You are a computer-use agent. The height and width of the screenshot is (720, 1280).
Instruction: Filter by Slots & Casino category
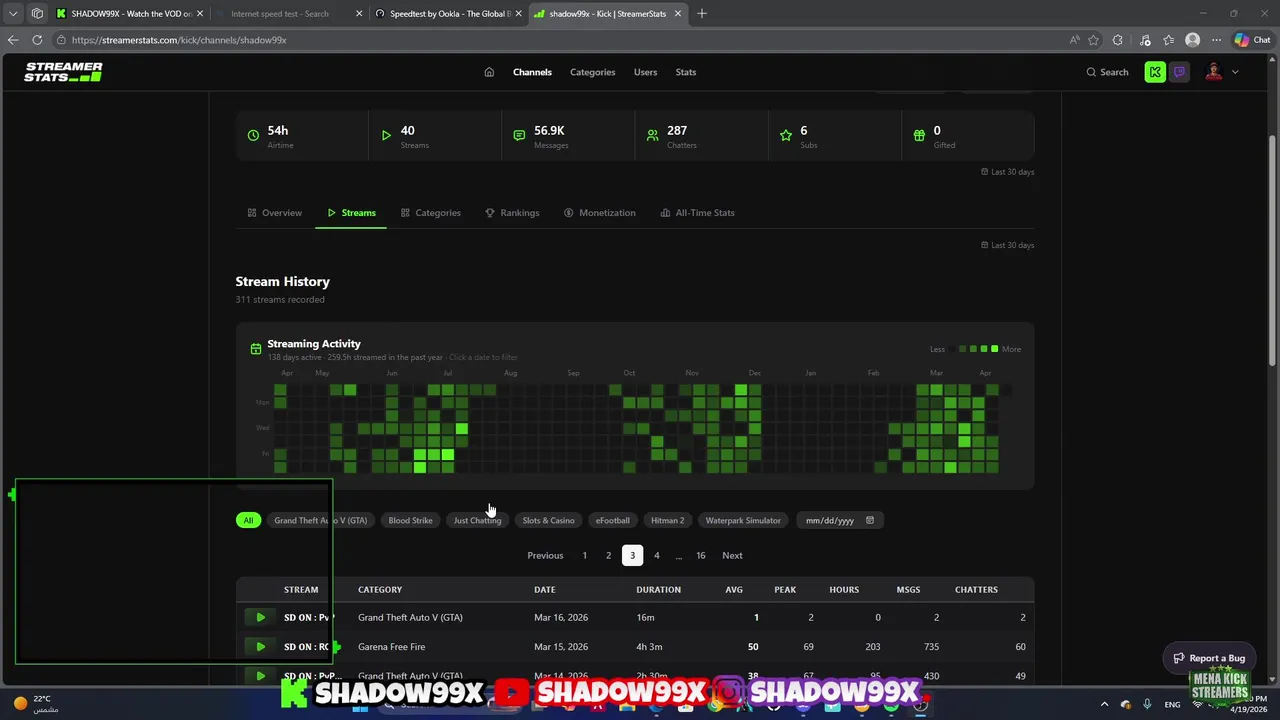point(548,520)
